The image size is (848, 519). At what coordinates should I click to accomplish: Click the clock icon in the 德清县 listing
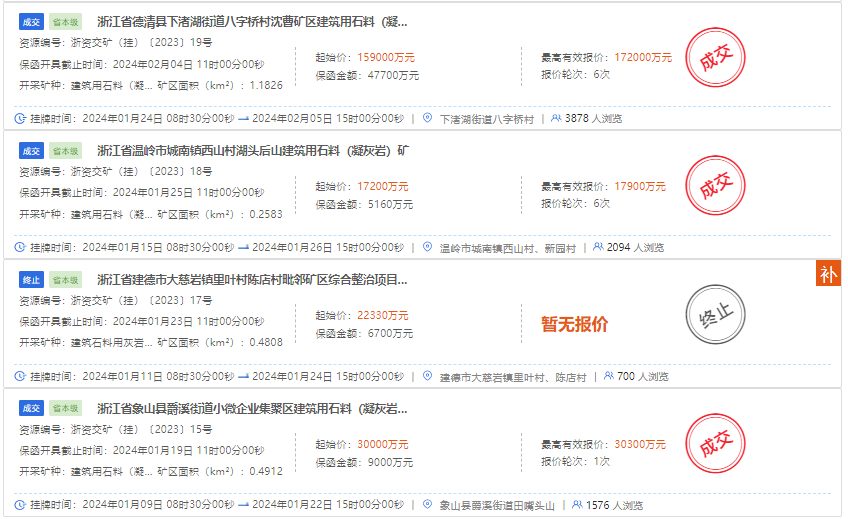click(x=20, y=118)
